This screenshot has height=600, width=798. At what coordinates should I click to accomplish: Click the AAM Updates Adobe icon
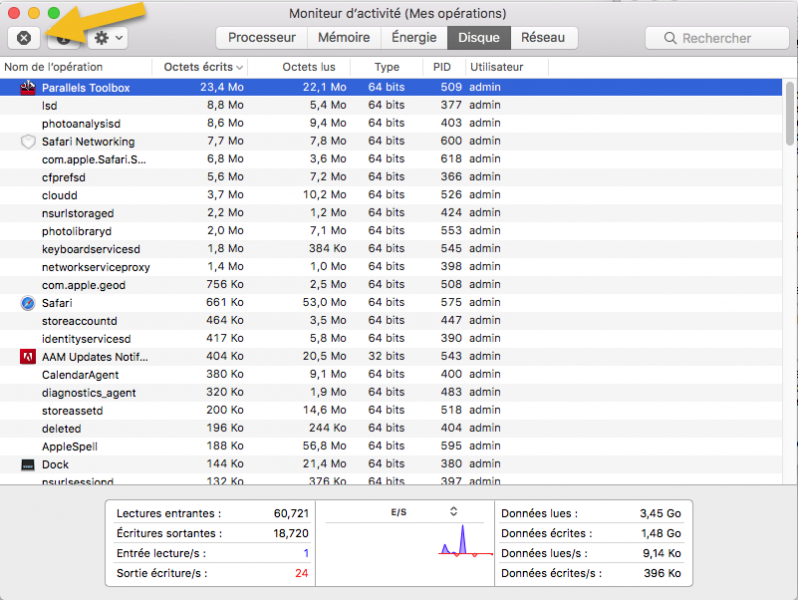(27, 357)
